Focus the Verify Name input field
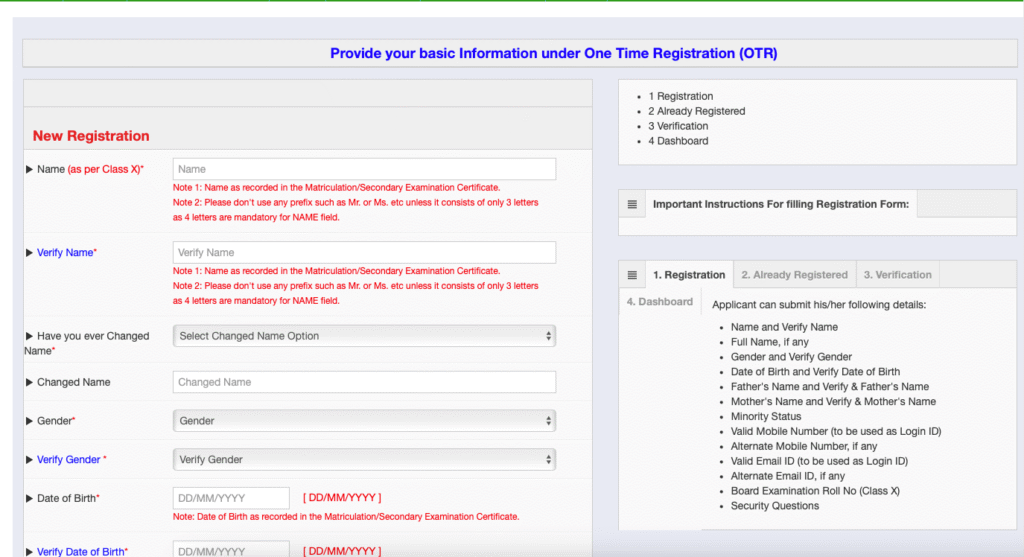The image size is (1024, 557). 364,253
